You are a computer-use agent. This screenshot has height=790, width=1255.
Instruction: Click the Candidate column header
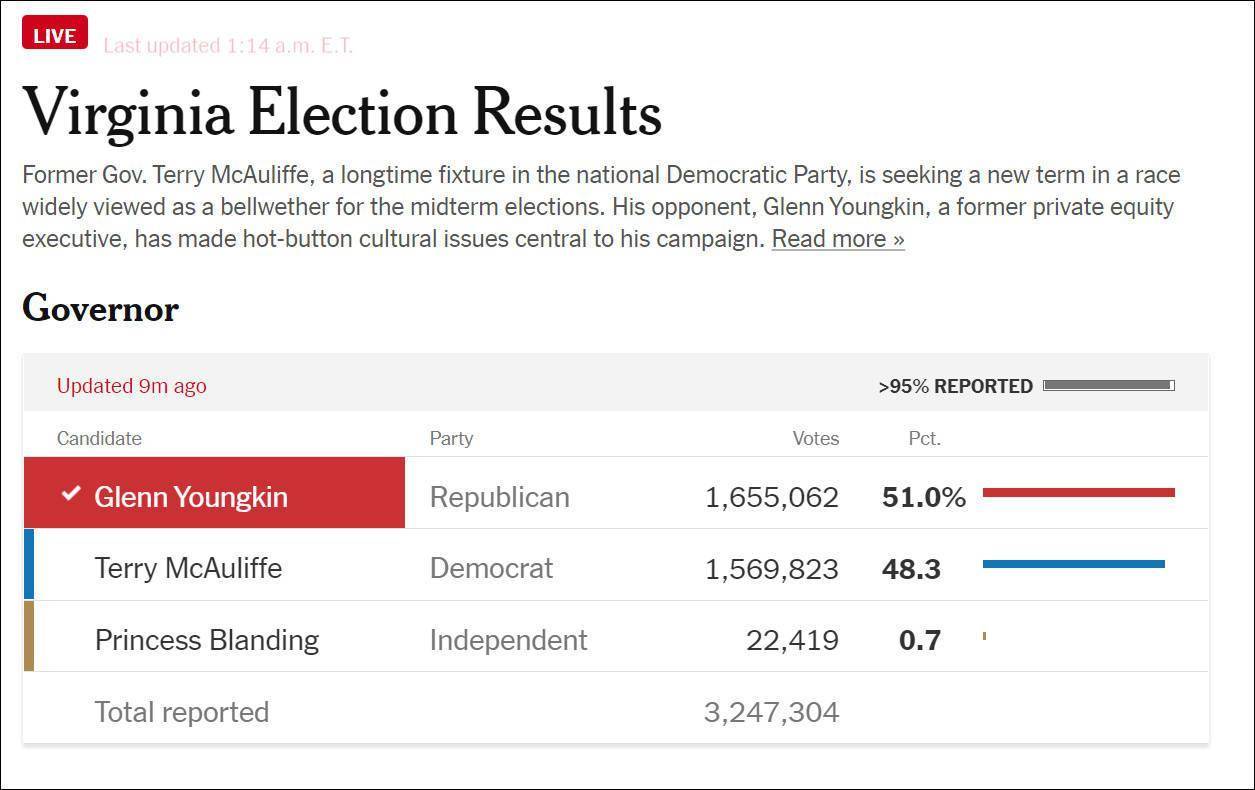tap(99, 438)
